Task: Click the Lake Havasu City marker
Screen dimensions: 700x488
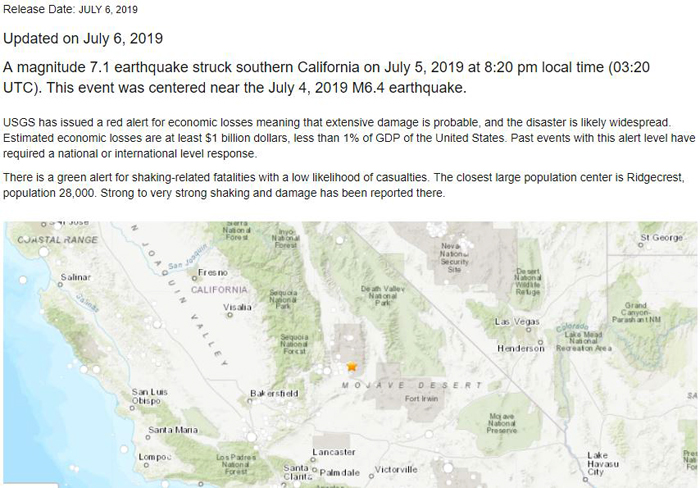Action: (586, 479)
